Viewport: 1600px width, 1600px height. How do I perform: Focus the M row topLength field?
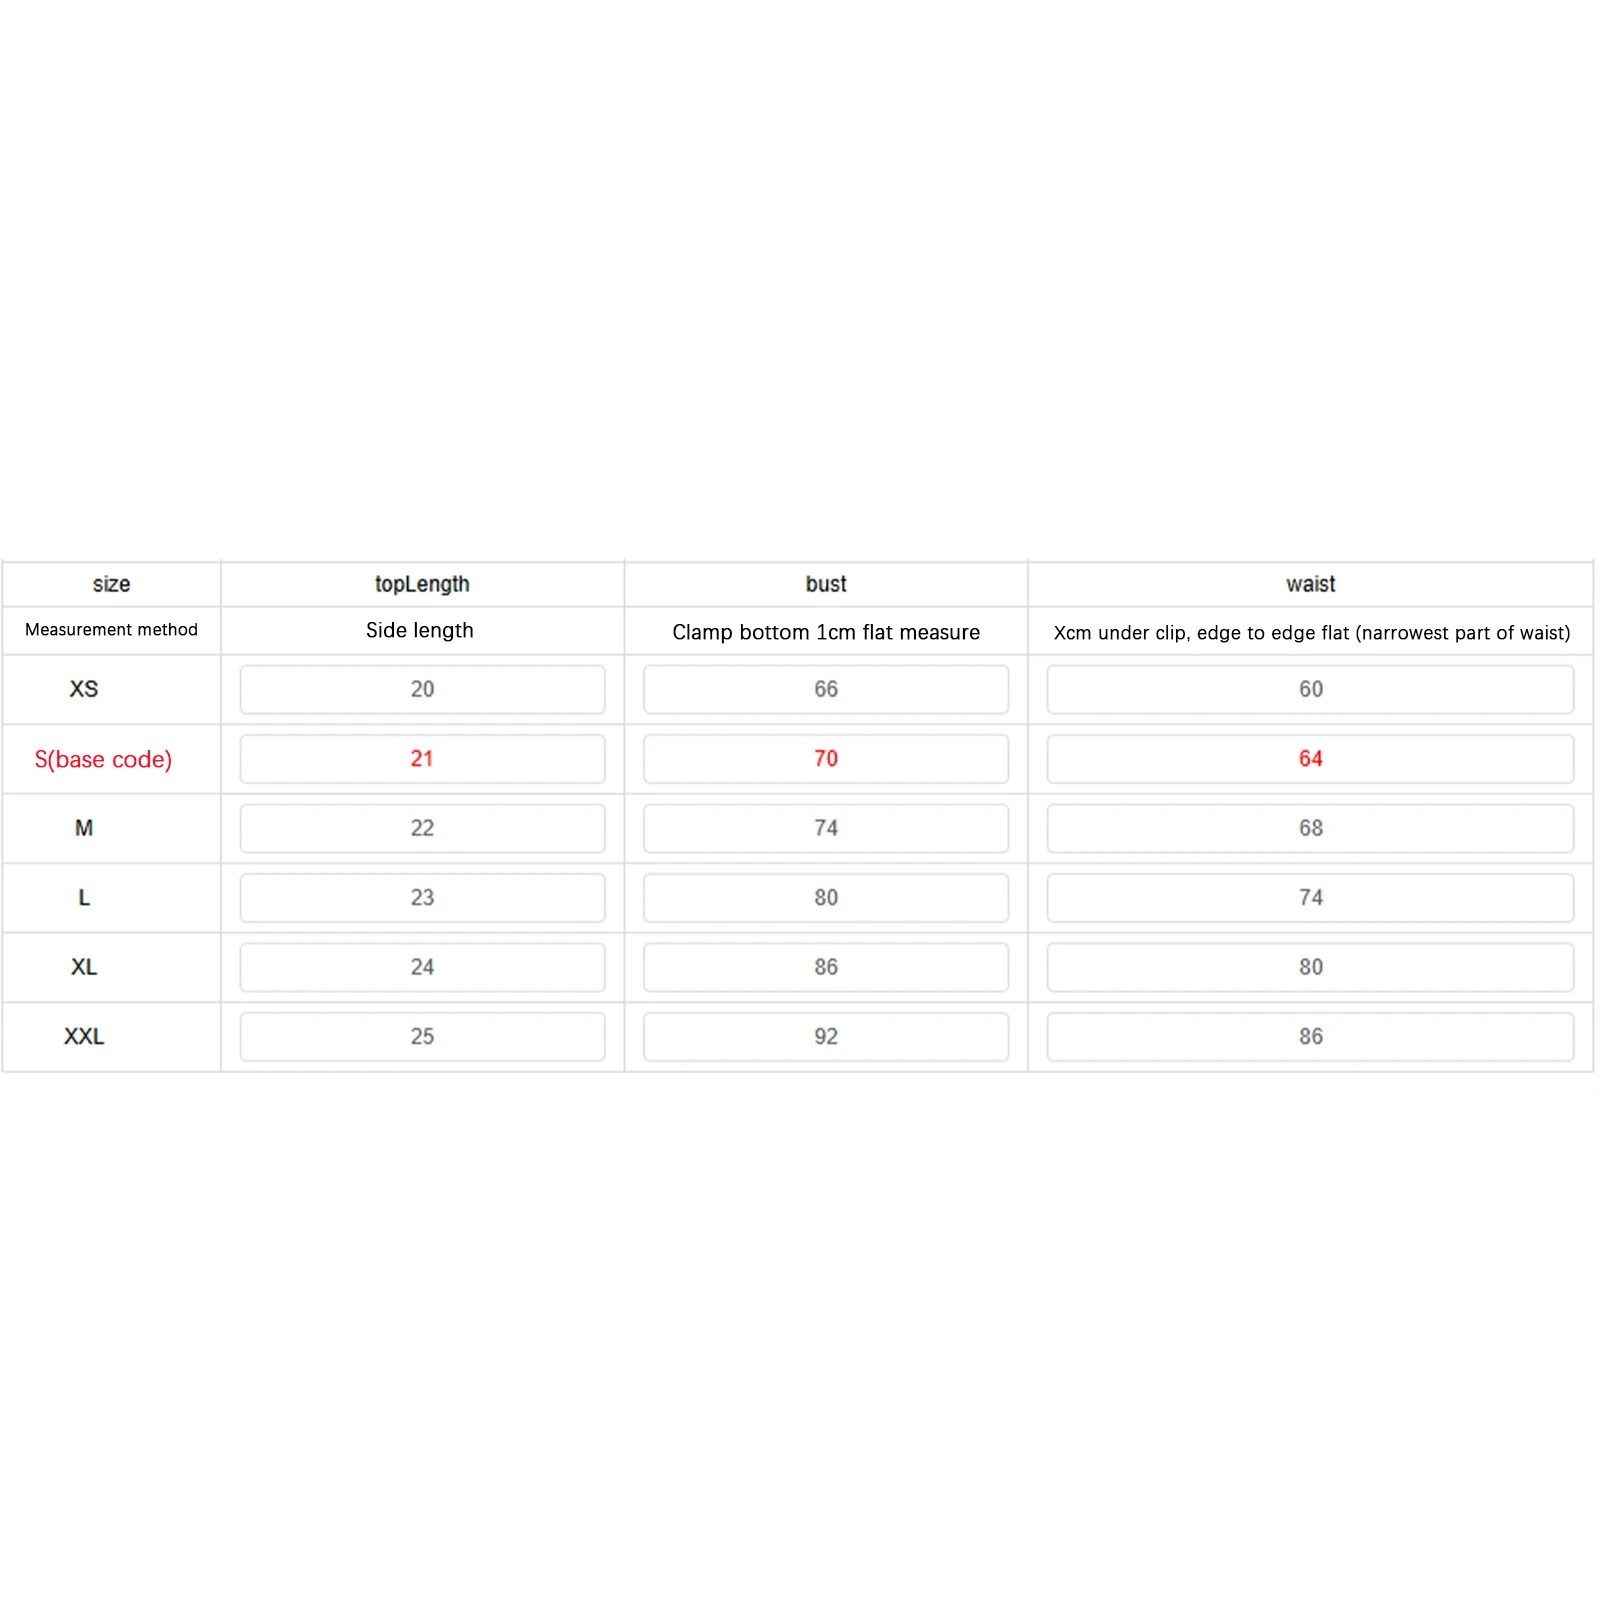coord(422,828)
